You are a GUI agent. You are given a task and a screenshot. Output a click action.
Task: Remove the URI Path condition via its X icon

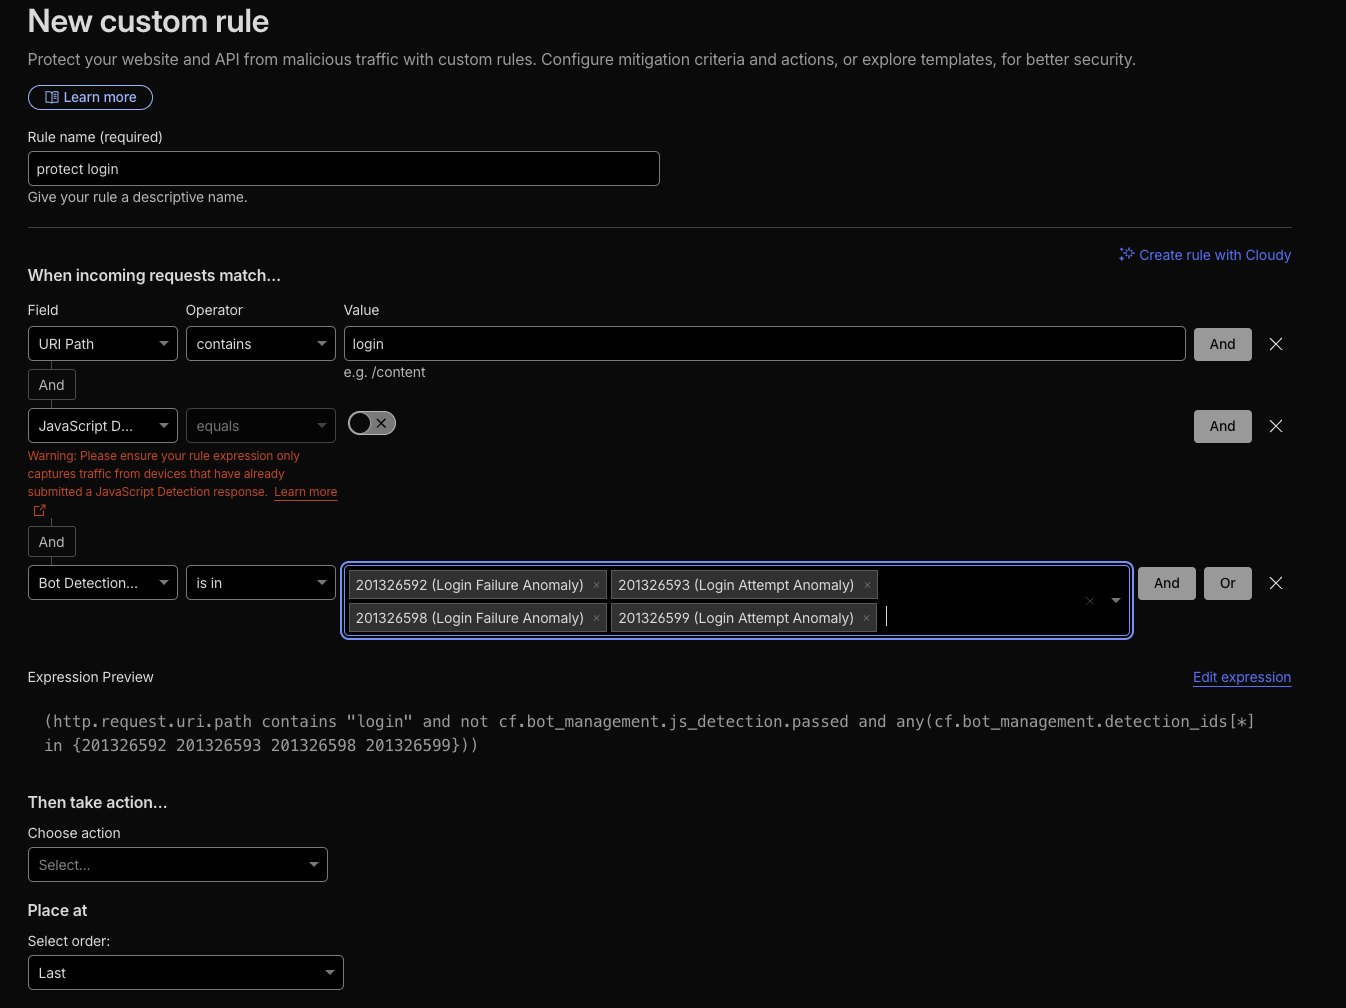[1275, 344]
